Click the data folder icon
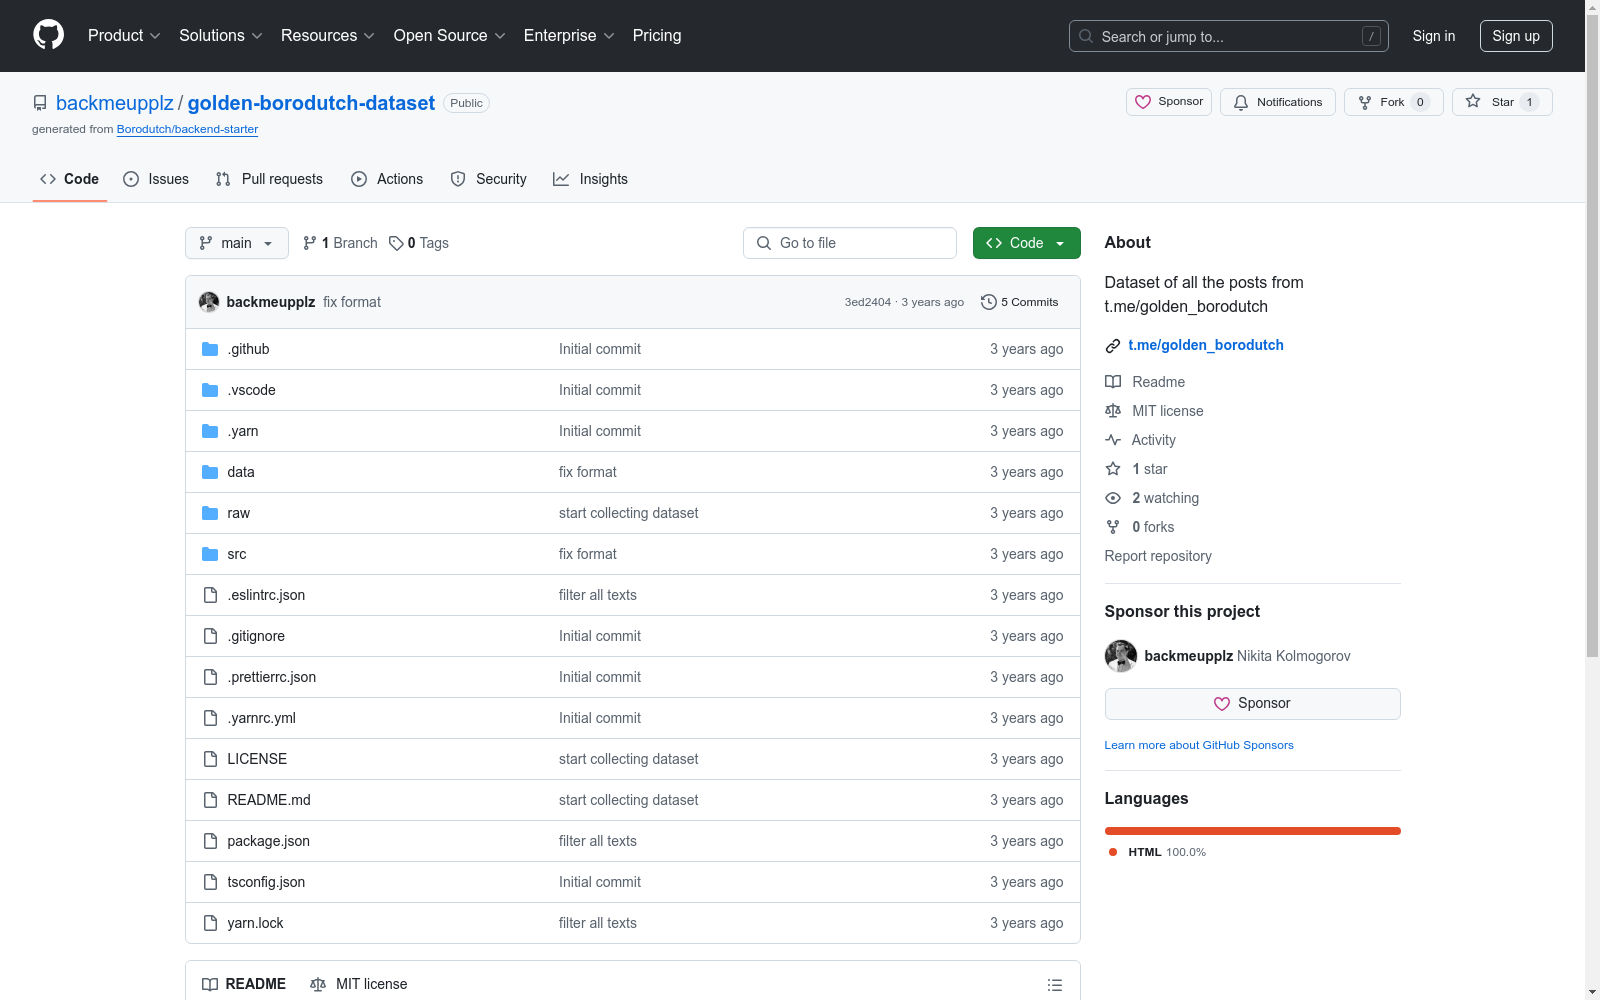The width and height of the screenshot is (1600, 1000). click(210, 472)
